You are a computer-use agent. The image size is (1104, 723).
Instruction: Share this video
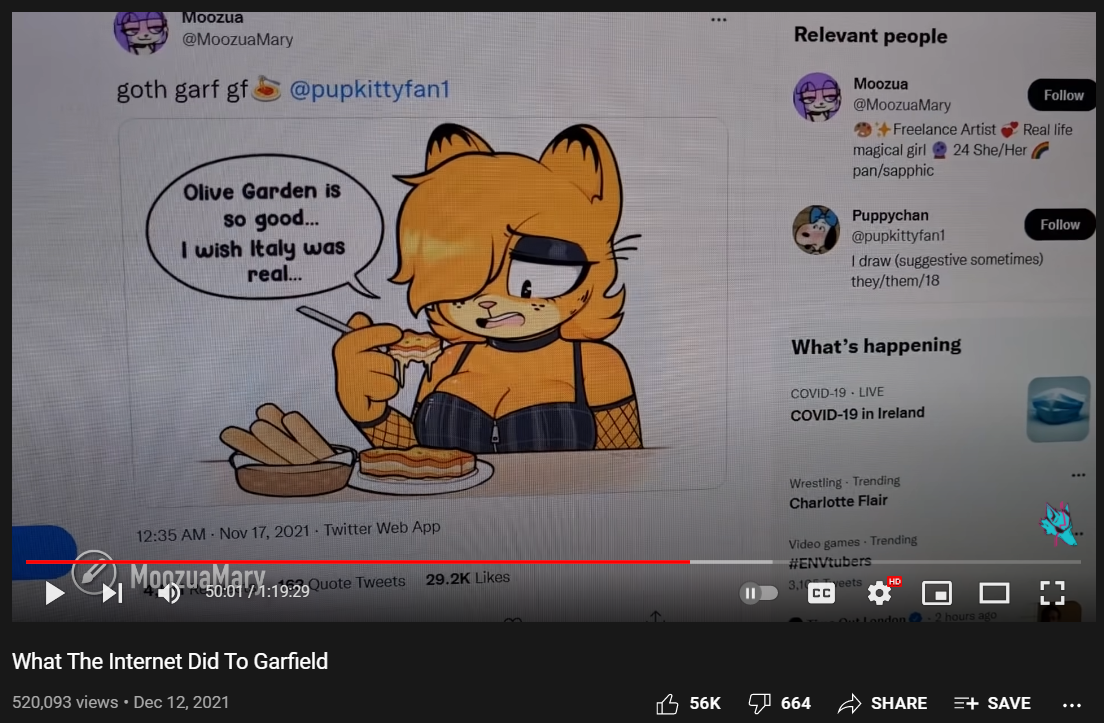[x=882, y=703]
